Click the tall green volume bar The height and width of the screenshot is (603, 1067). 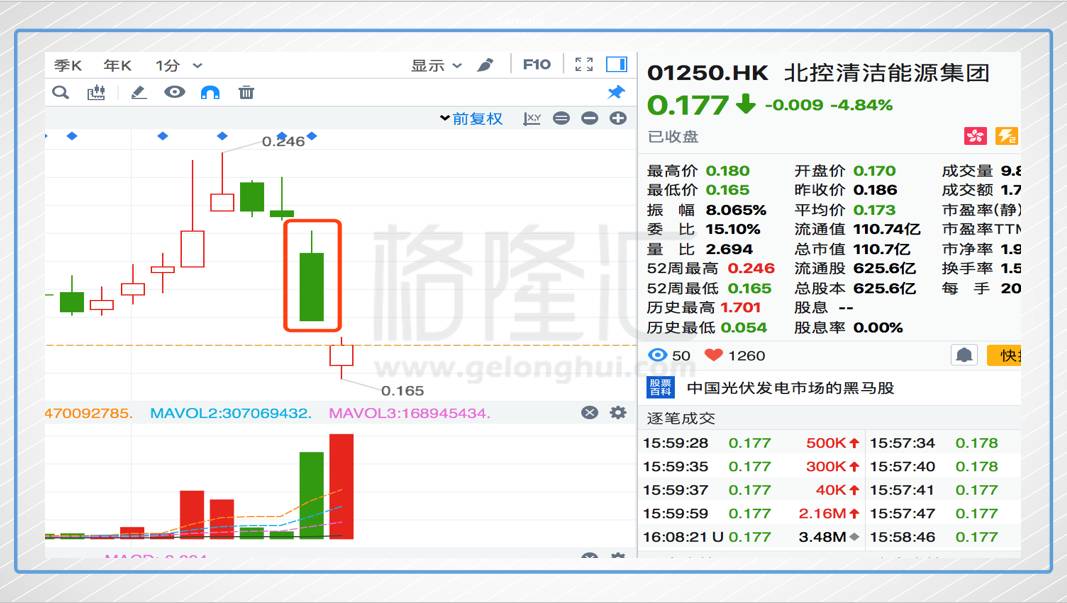pyautogui.click(x=312, y=495)
